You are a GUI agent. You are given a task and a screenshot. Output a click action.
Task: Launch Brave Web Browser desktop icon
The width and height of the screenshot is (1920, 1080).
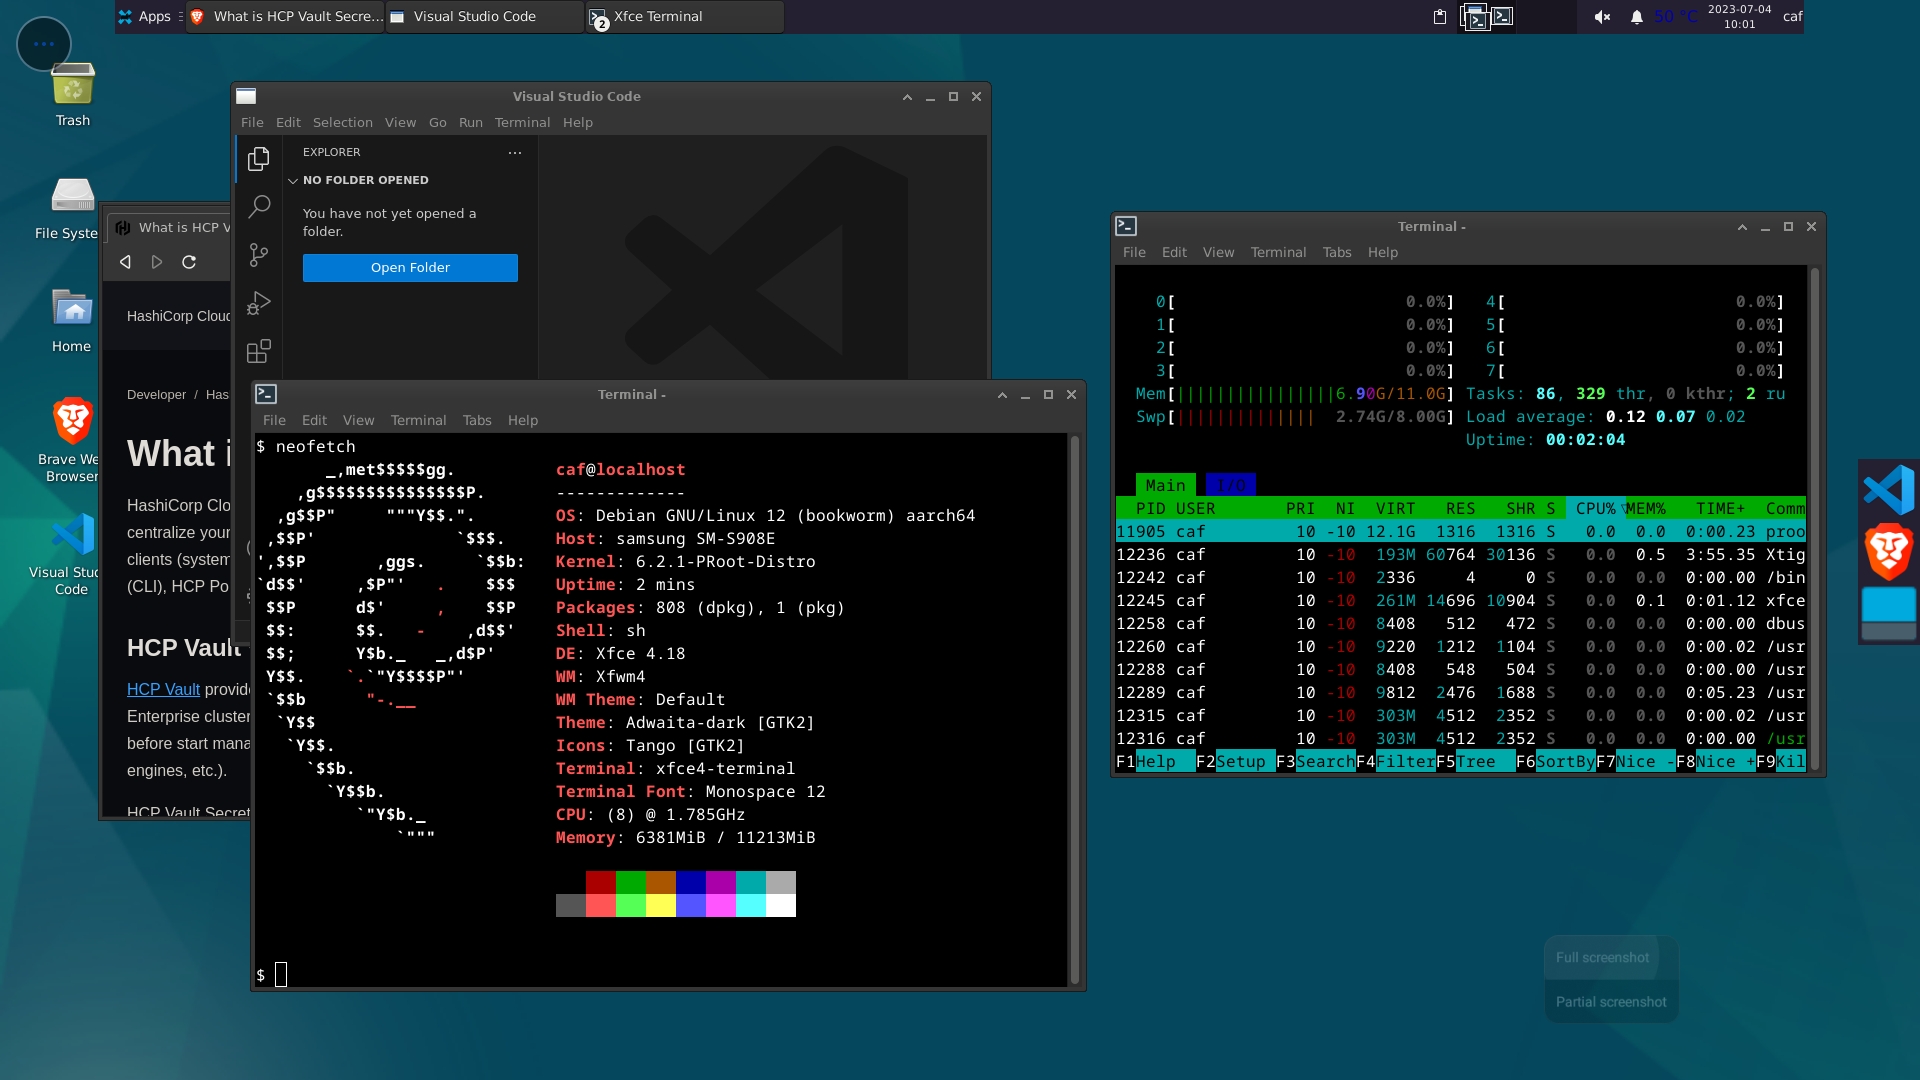pos(70,440)
